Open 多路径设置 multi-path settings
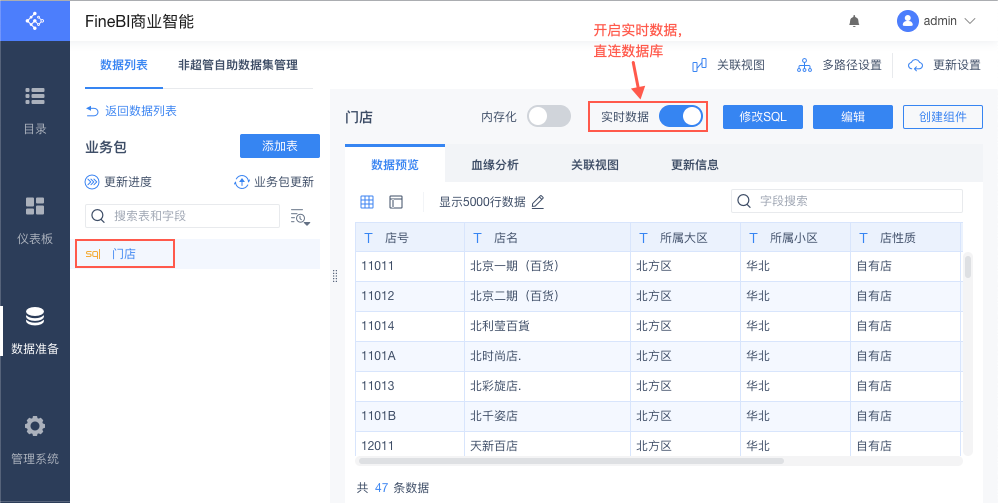This screenshot has width=998, height=503. [804, 65]
